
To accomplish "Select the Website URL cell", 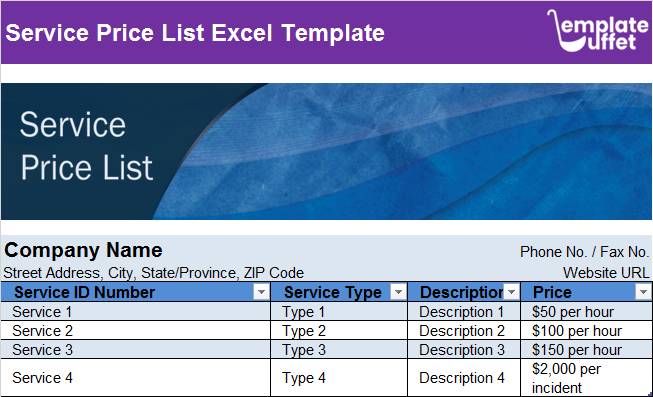I will coord(606,273).
